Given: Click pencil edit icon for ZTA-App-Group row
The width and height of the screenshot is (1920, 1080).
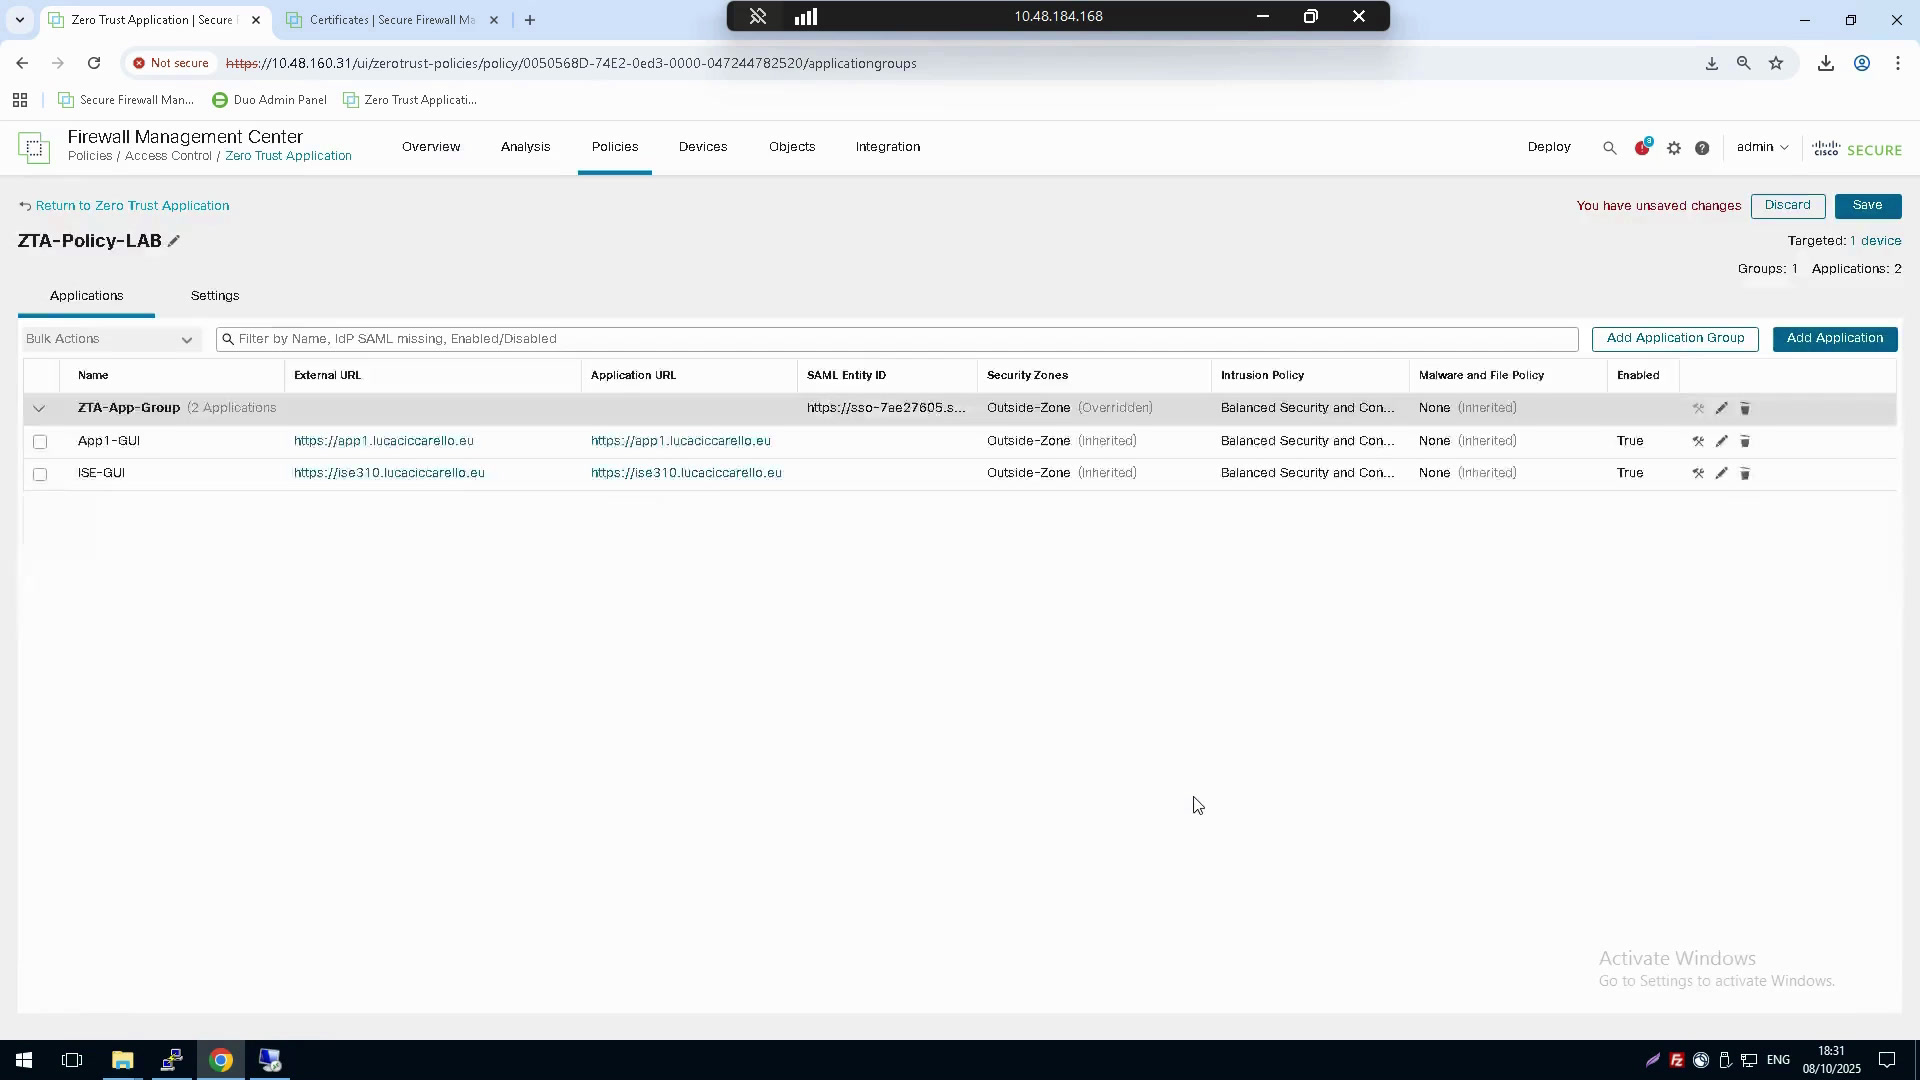Looking at the screenshot, I should tap(1721, 408).
